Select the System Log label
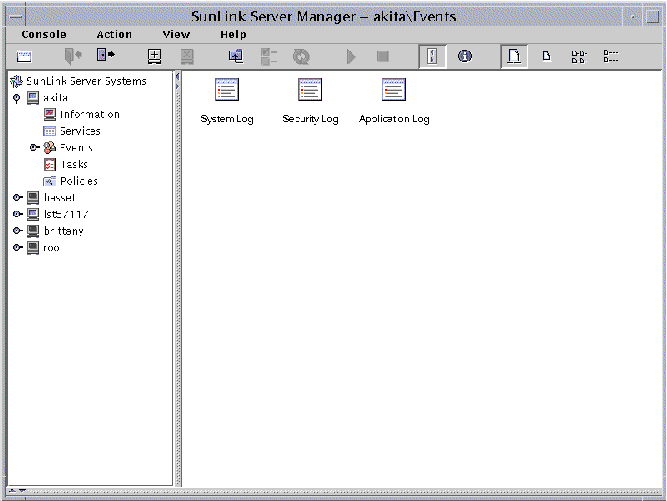 click(x=227, y=119)
